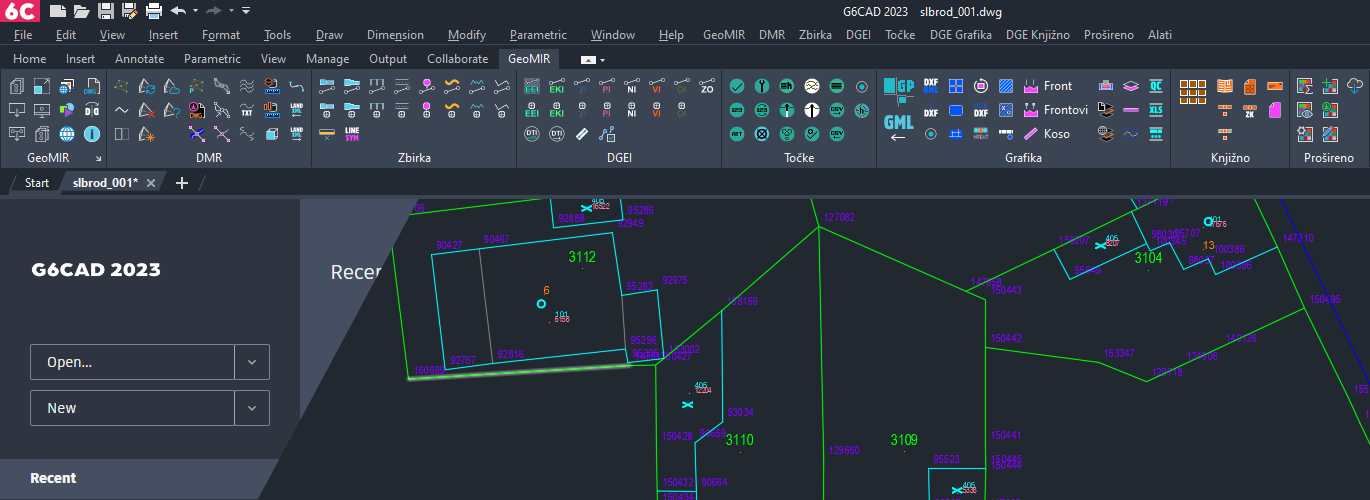
Task: Add a new drawing tab with plus button
Action: pos(181,183)
